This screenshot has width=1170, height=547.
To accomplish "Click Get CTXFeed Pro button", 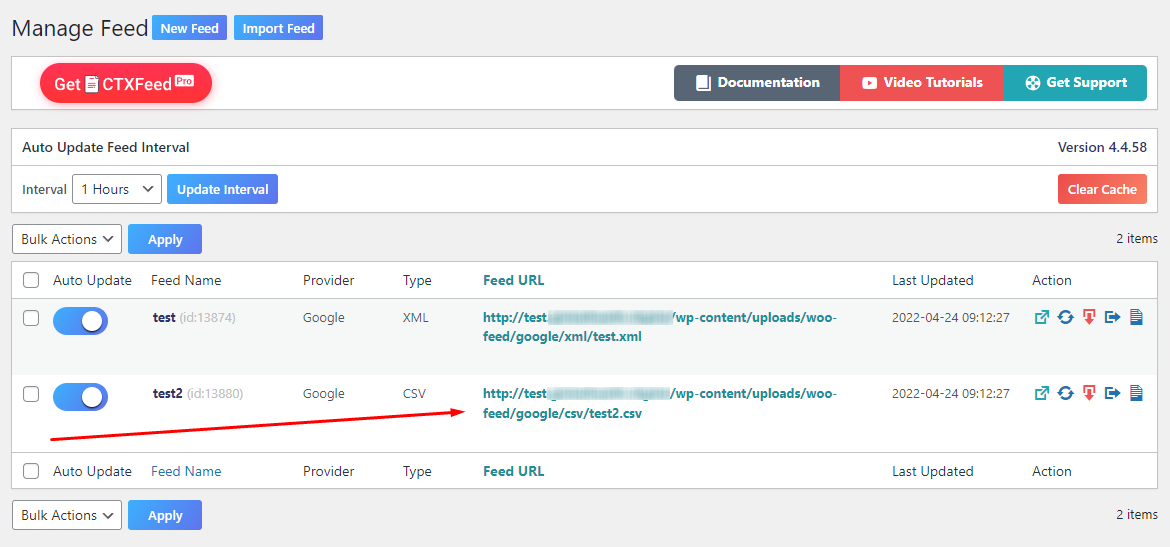I will coord(126,83).
